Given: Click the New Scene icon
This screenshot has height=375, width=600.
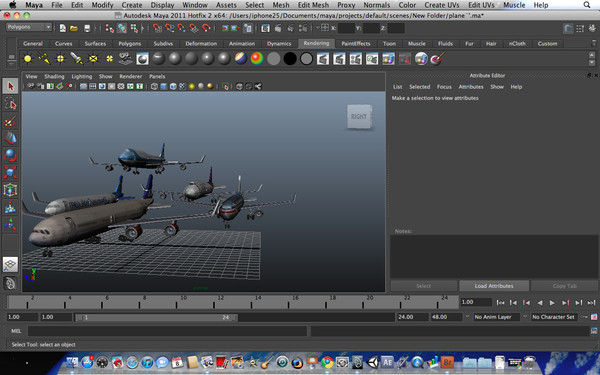Looking at the screenshot, I should click(x=63, y=28).
